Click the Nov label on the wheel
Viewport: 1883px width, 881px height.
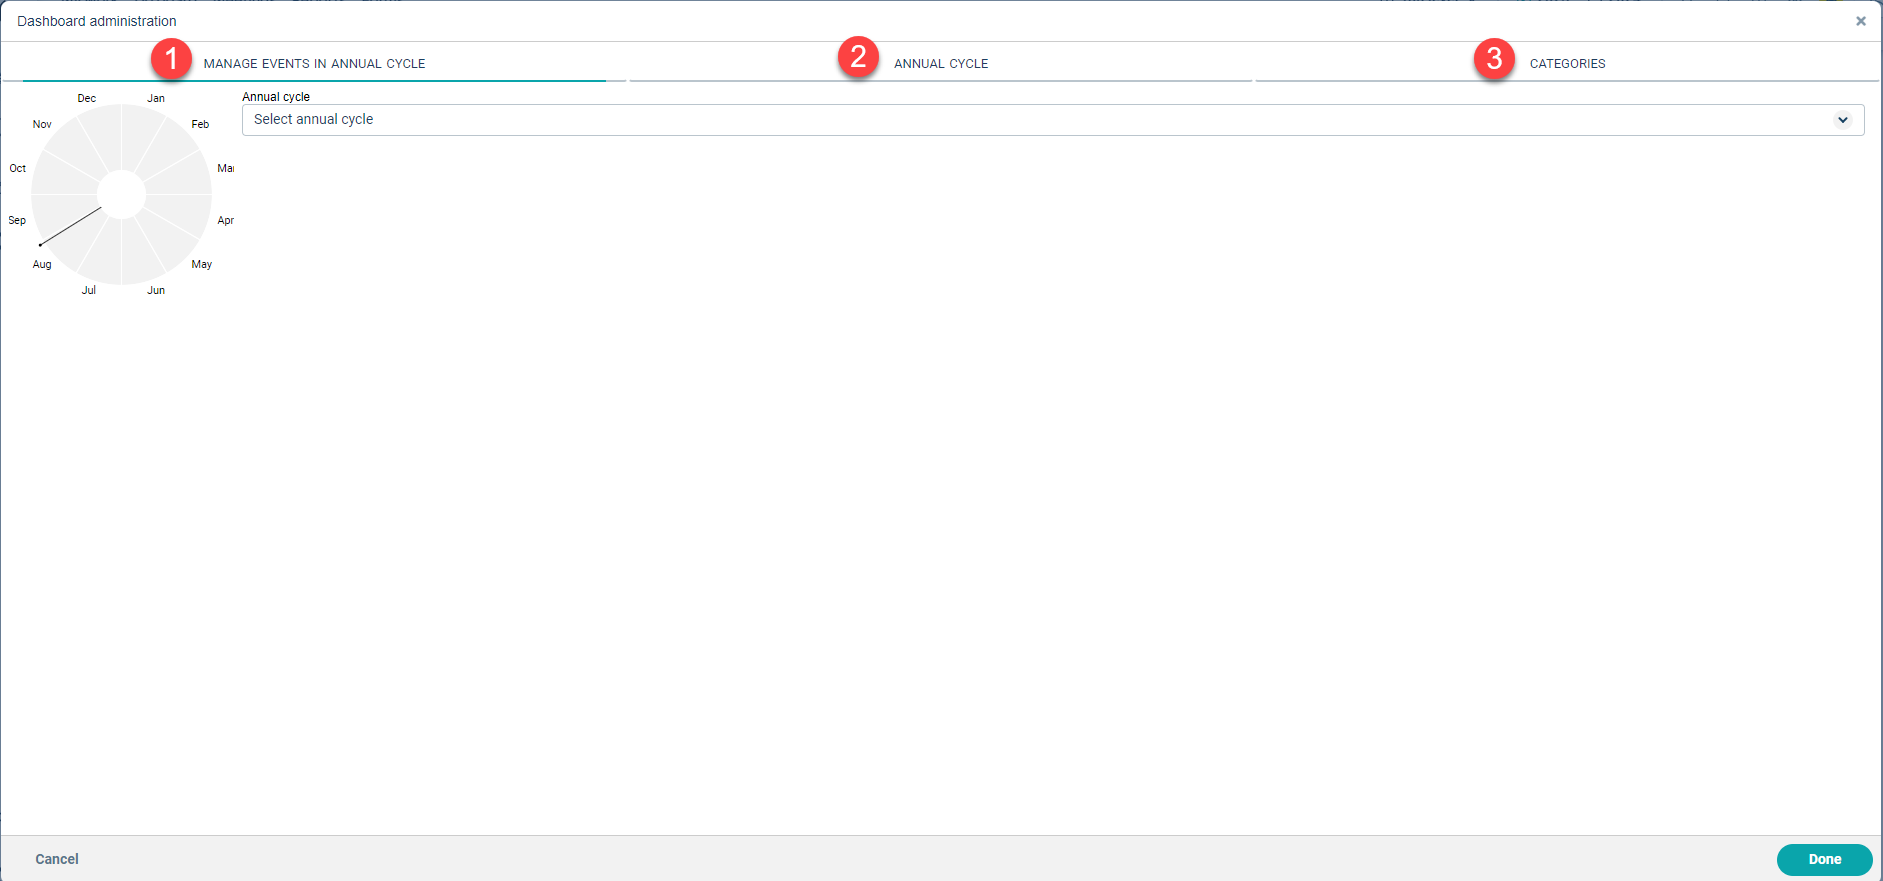42,124
